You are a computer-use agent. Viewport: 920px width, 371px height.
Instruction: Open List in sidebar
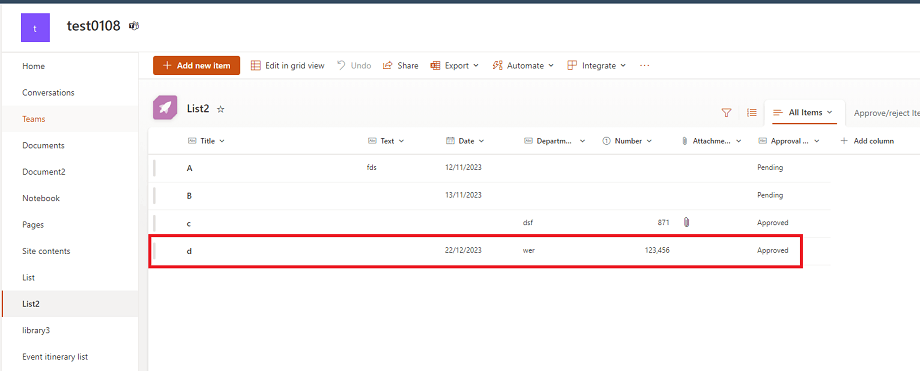[29, 278]
